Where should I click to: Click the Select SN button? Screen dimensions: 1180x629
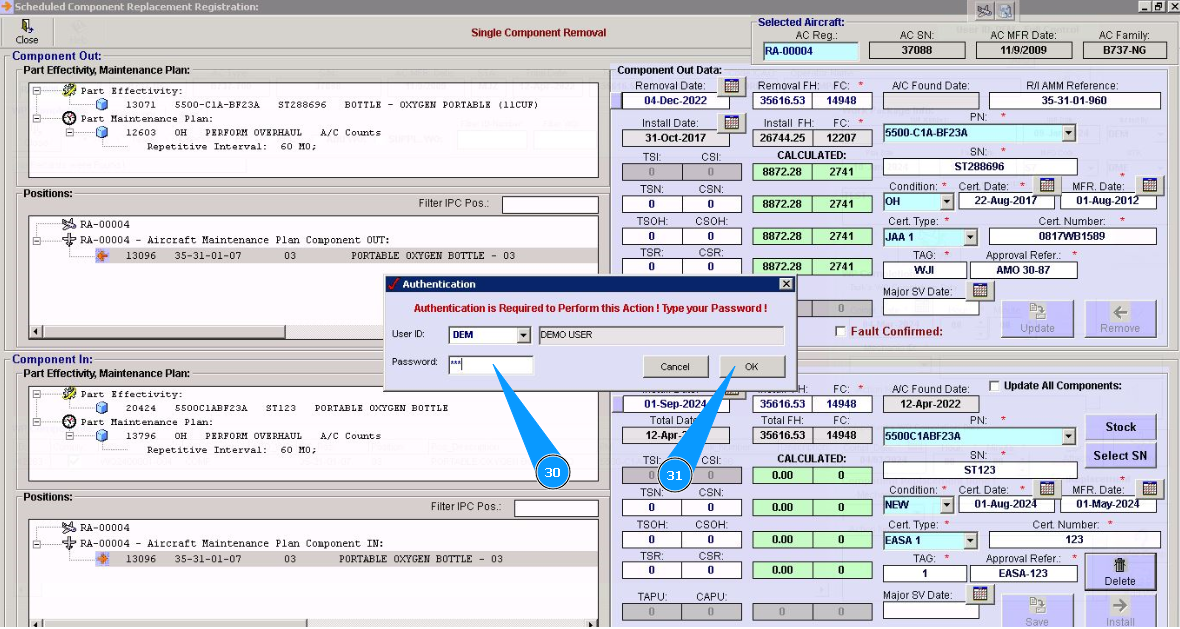coord(1120,456)
